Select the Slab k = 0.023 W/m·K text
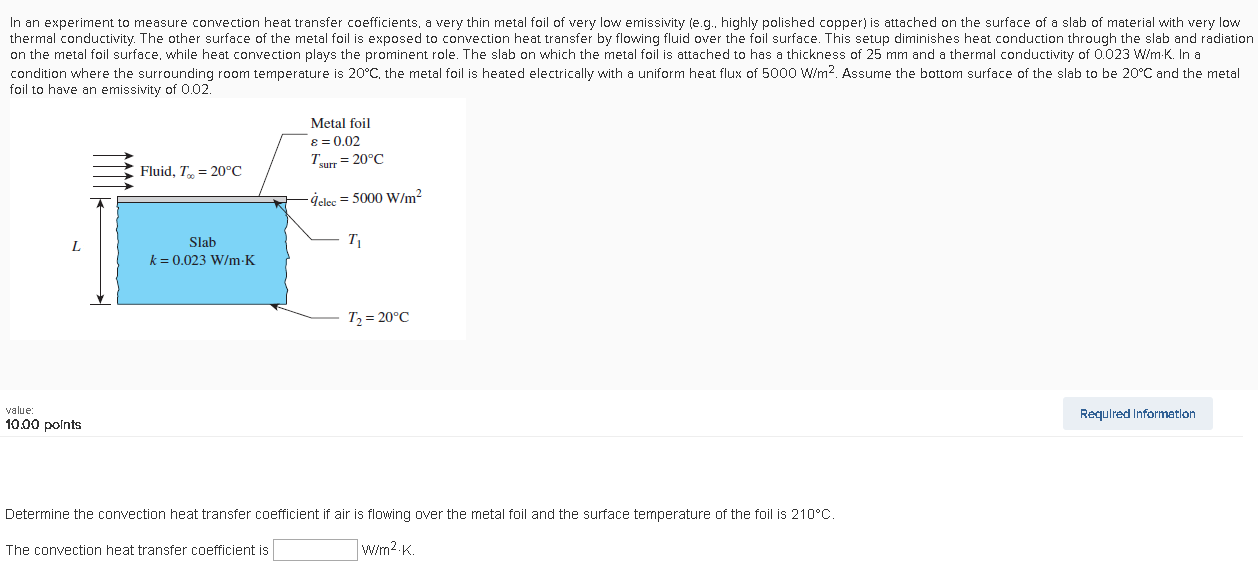 click(x=202, y=251)
